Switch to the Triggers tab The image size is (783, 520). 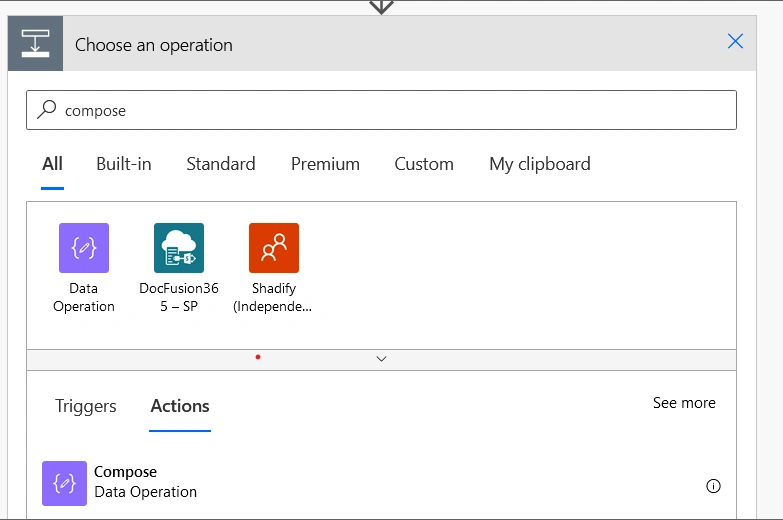(85, 406)
